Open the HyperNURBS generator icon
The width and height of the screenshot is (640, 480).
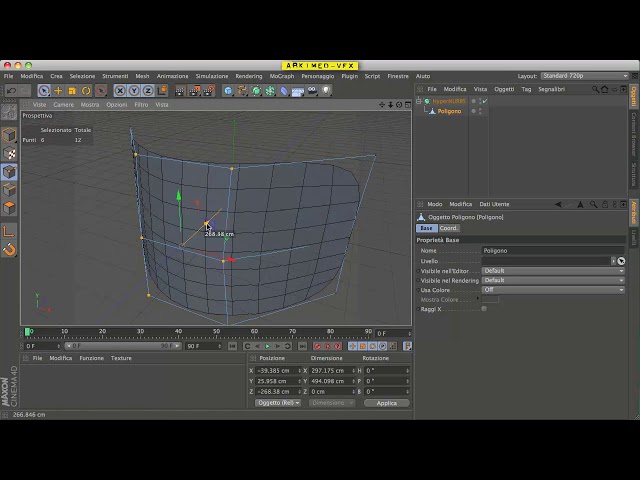[x=256, y=91]
